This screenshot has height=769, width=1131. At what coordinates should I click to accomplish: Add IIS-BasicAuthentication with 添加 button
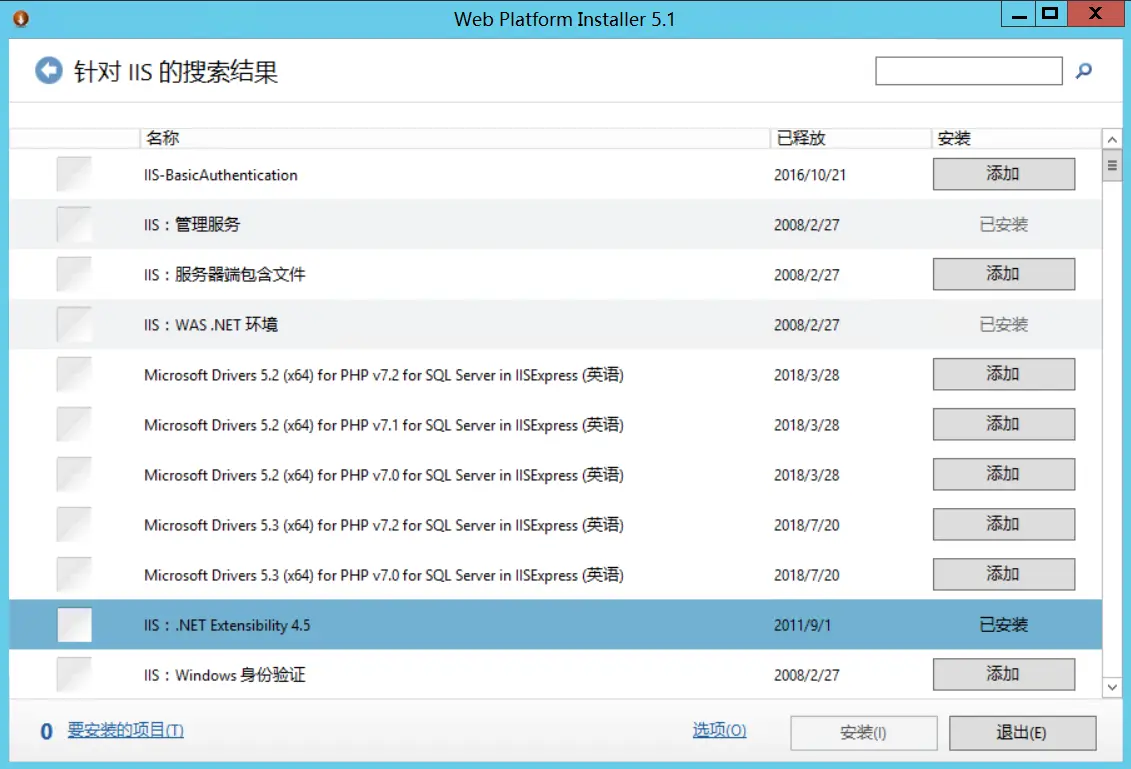click(1003, 174)
